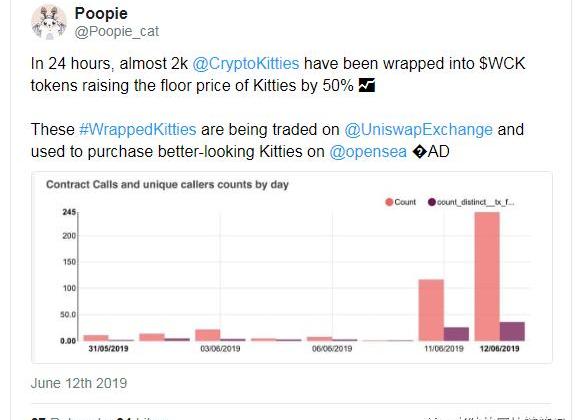
Task: Click the 03/06/2019 Count bar
Action: pos(208,335)
